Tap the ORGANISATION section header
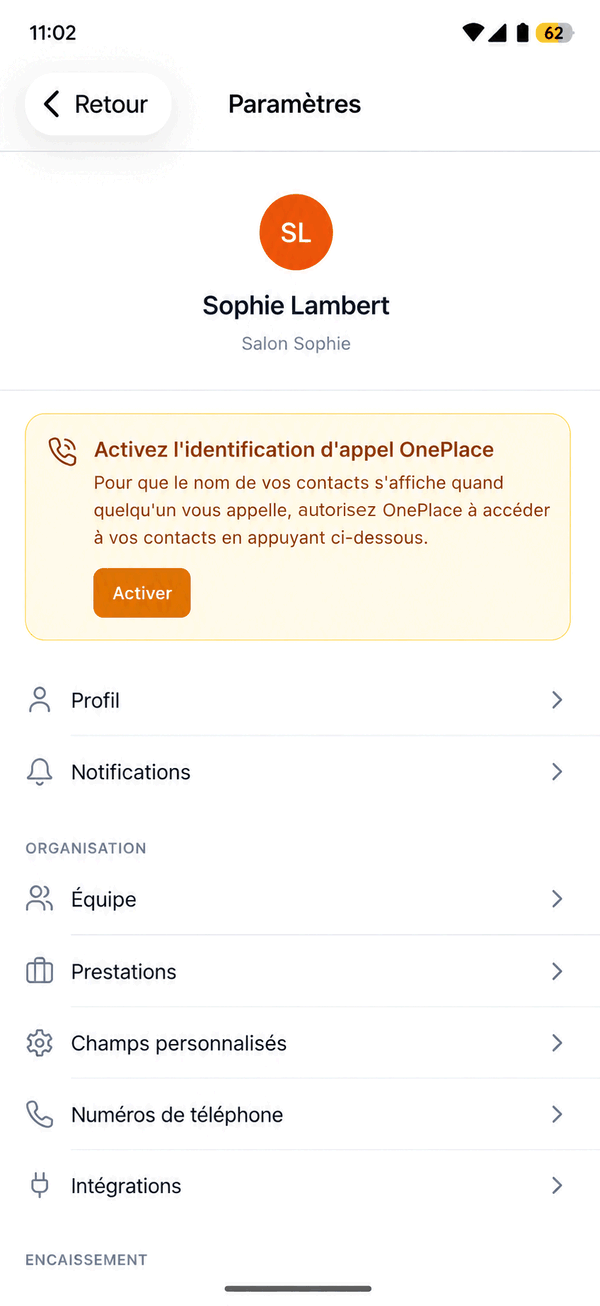The height and width of the screenshot is (1306, 600). point(86,848)
